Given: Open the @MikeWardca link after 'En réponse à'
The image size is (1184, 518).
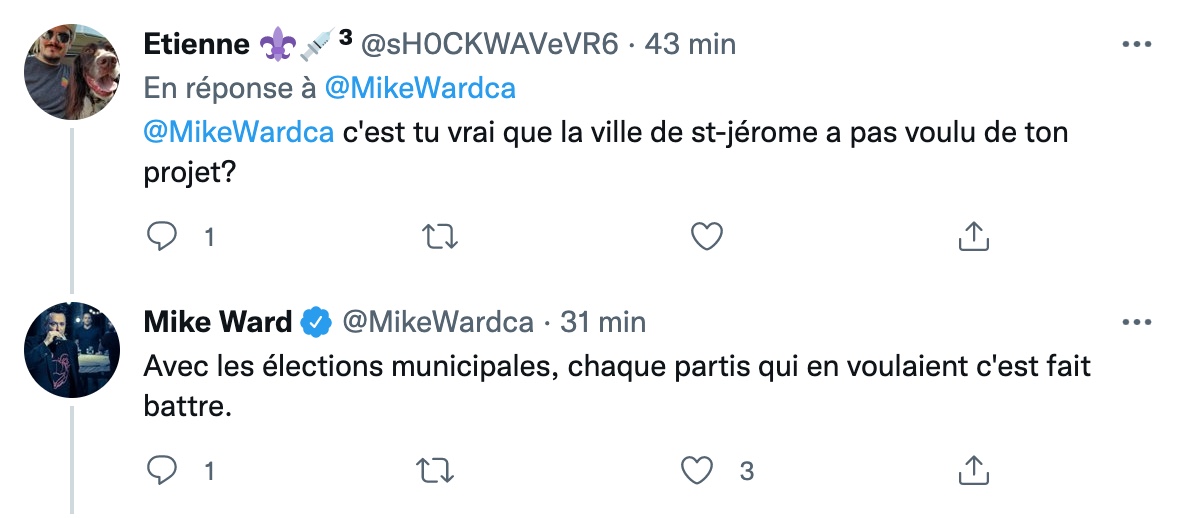Looking at the screenshot, I should point(420,88).
